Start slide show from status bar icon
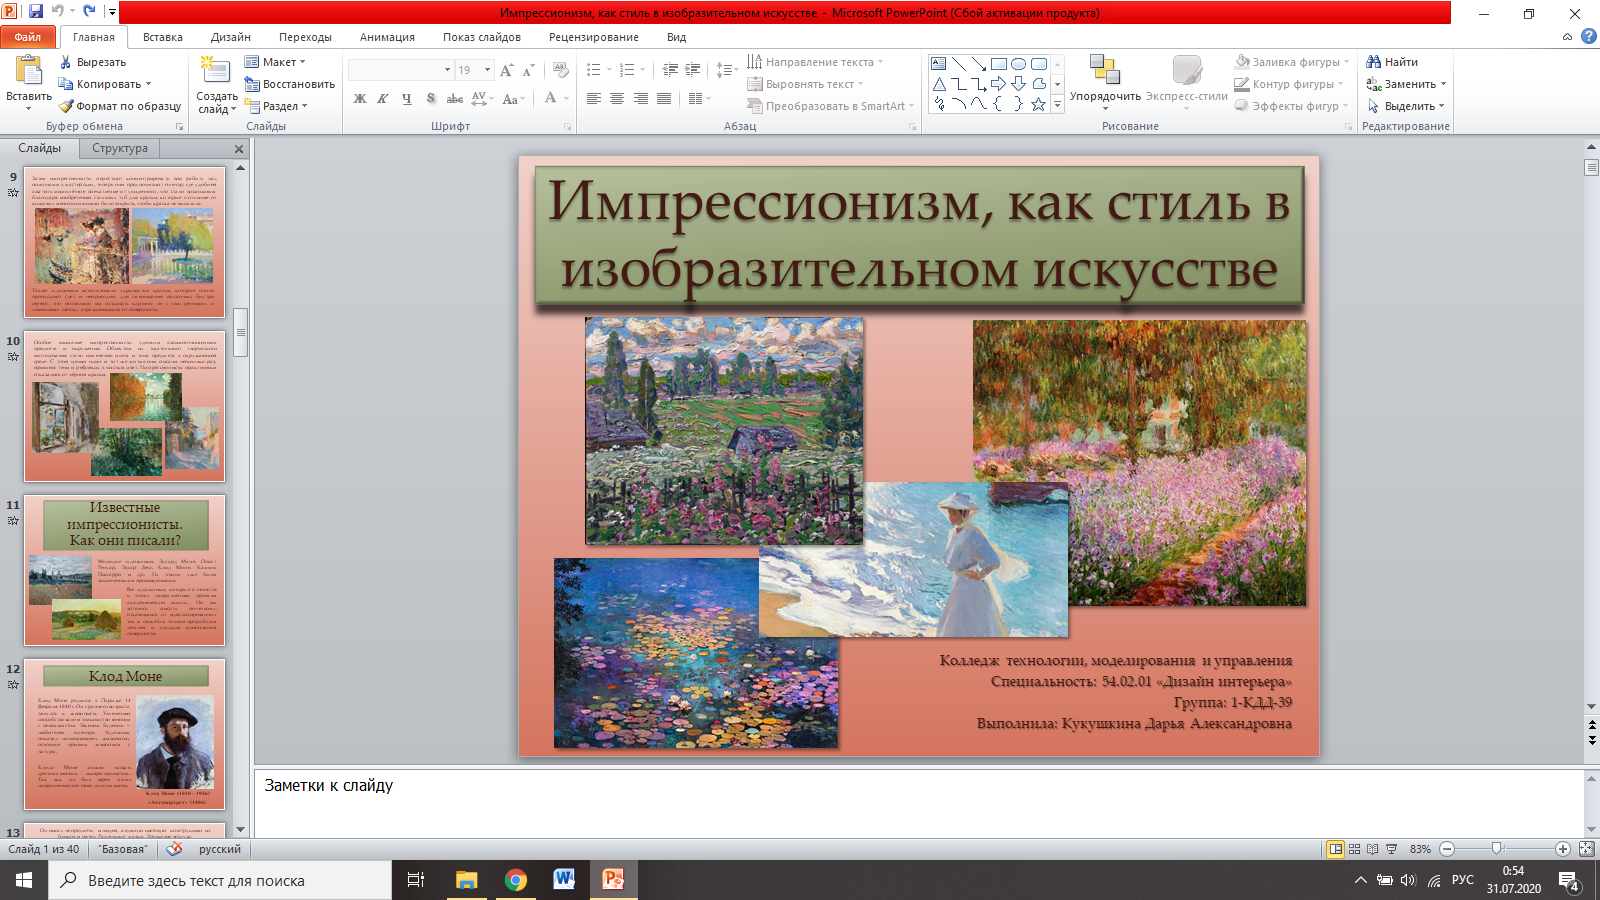 (x=1391, y=849)
